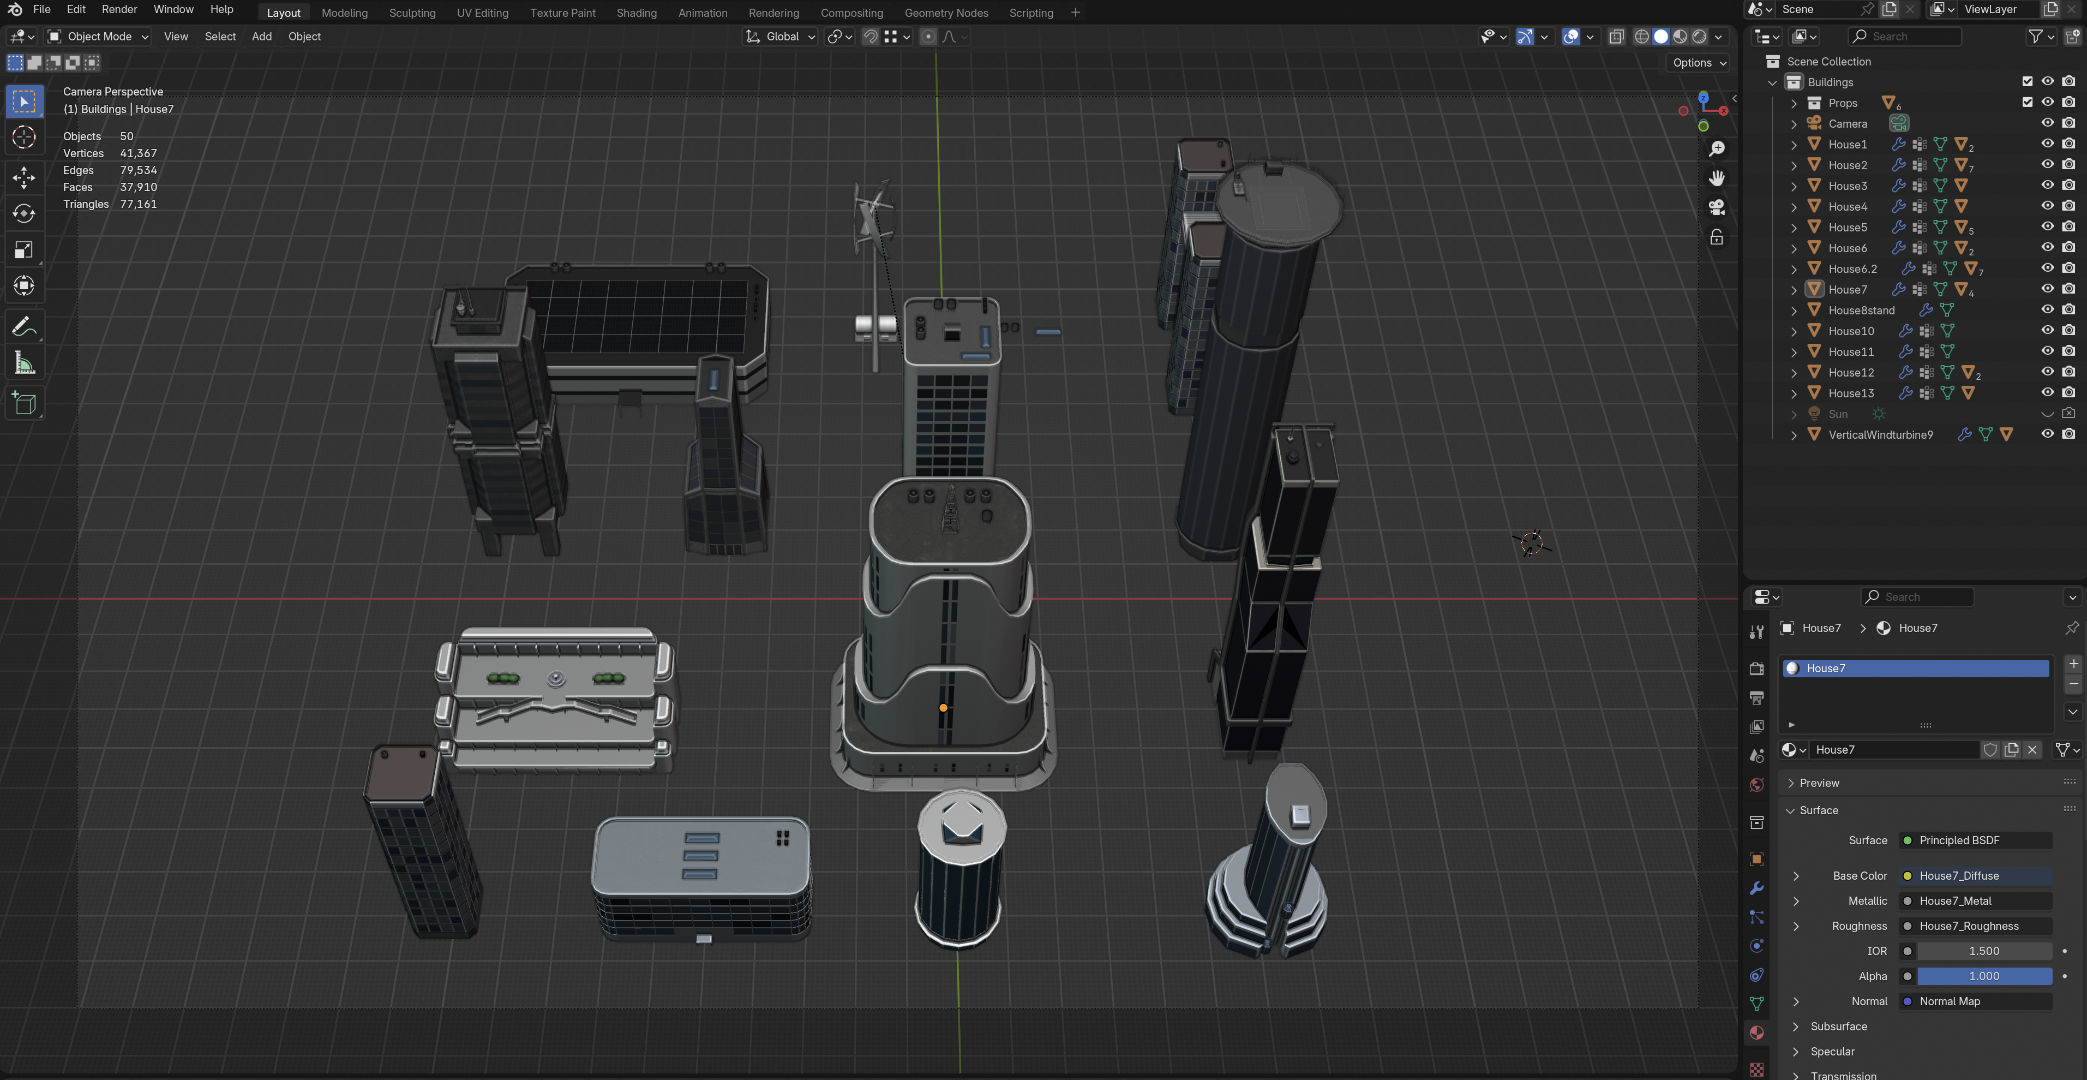The height and width of the screenshot is (1080, 2087).
Task: Click the lock camera to view icon
Action: (1717, 238)
